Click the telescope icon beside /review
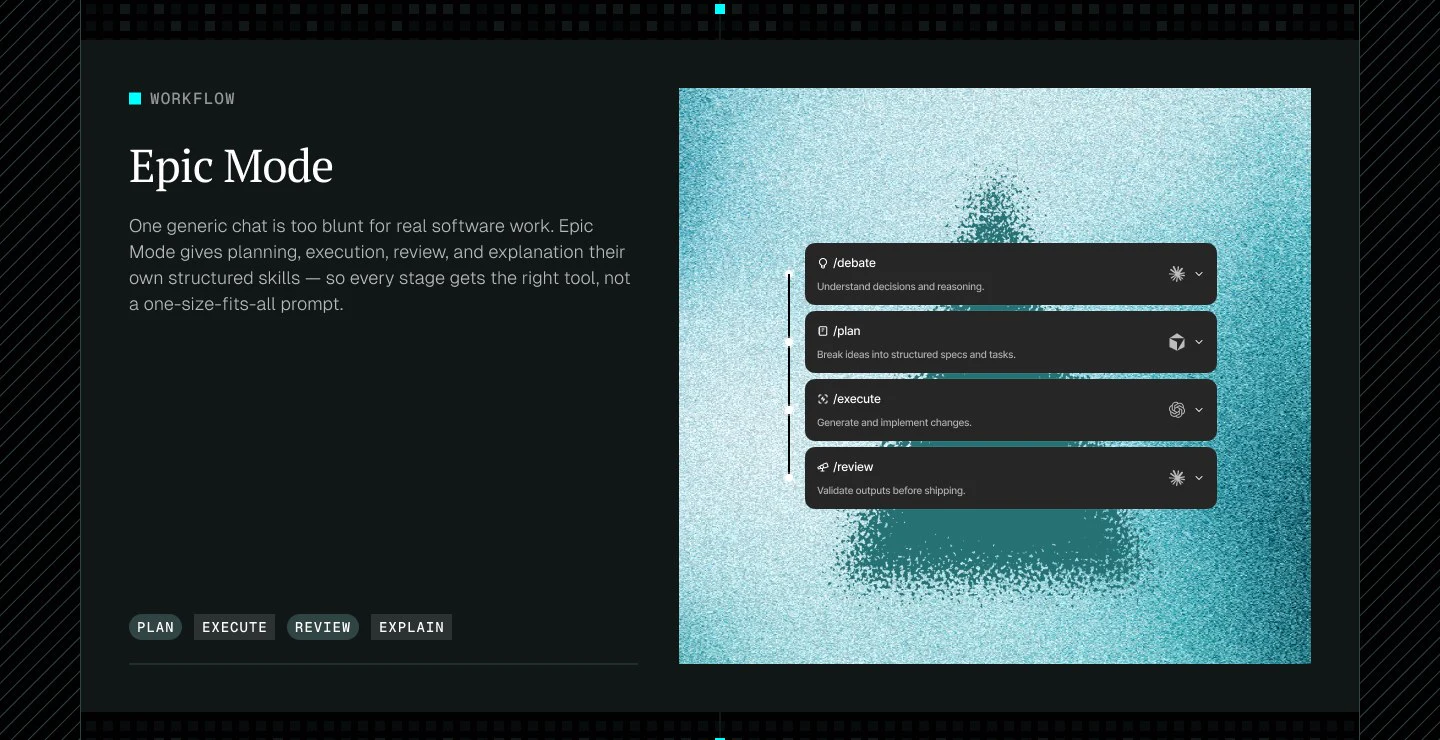This screenshot has width=1440, height=740. pos(823,467)
